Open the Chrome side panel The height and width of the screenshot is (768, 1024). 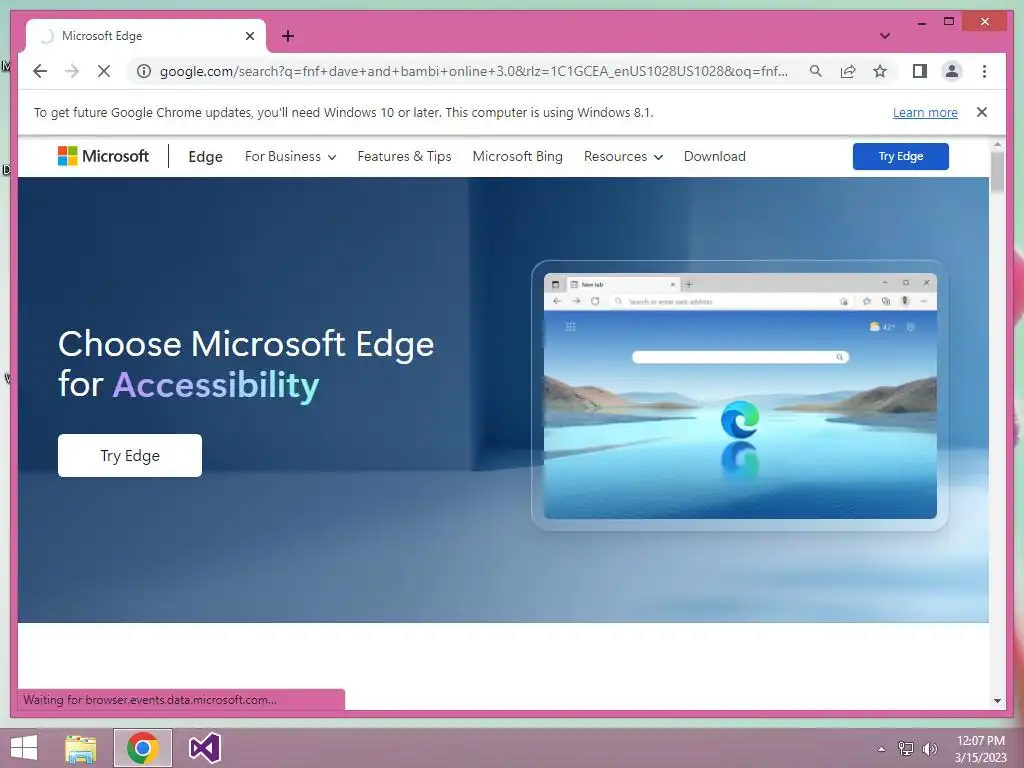(920, 71)
